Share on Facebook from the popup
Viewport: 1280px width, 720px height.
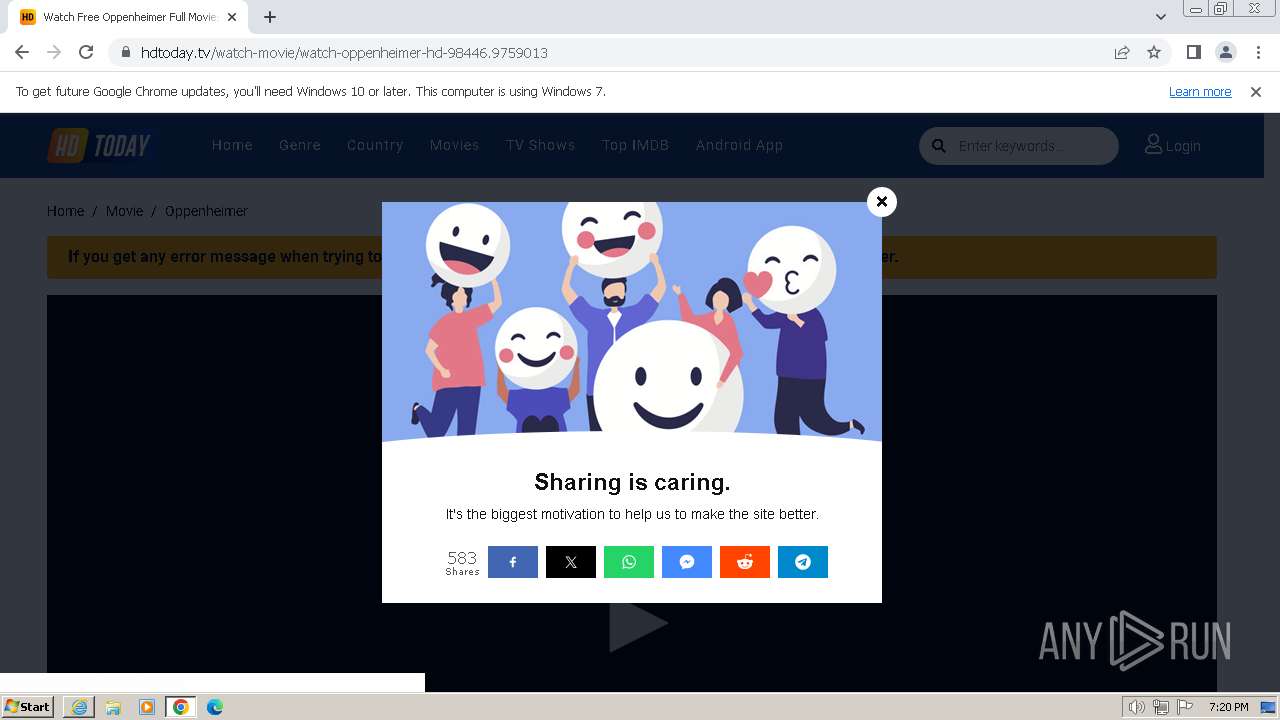point(513,562)
